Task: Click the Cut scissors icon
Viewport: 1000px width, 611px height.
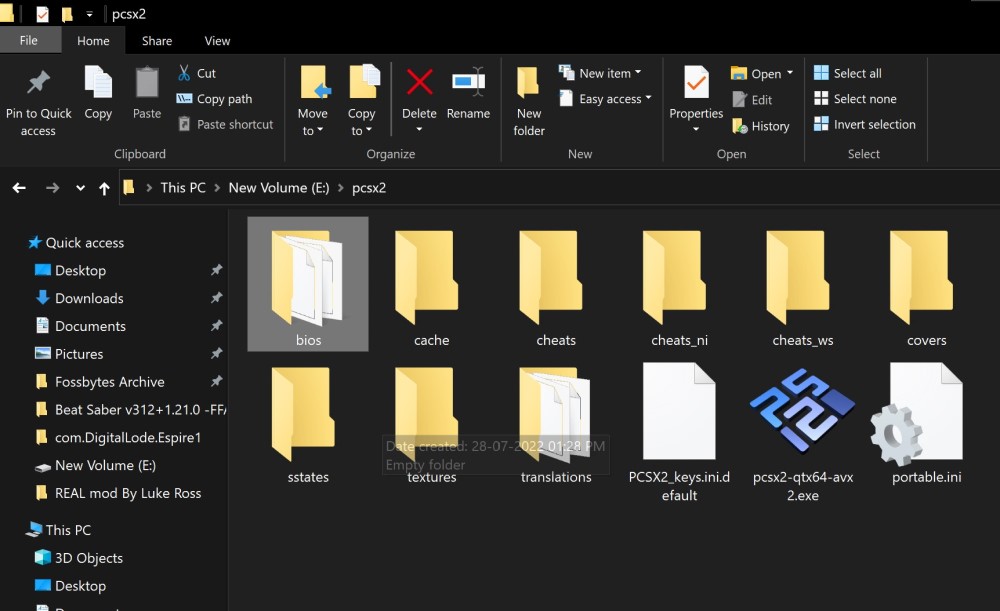Action: pyautogui.click(x=184, y=73)
